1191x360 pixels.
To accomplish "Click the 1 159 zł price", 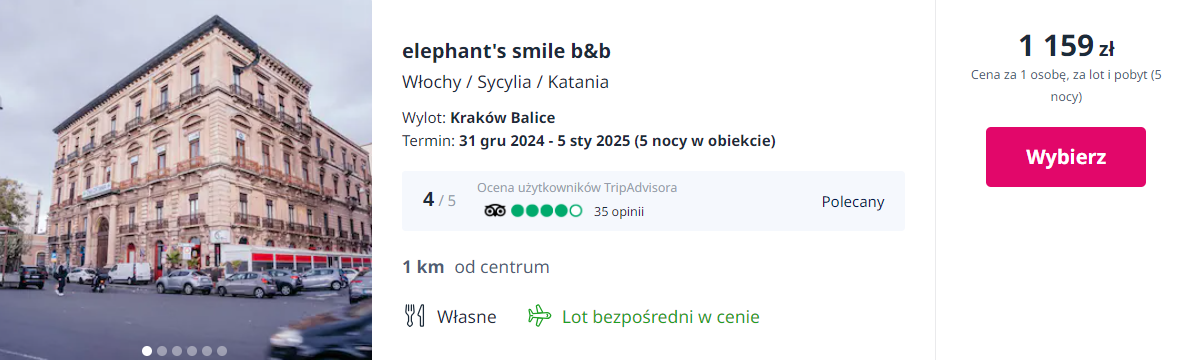I will [x=1066, y=46].
